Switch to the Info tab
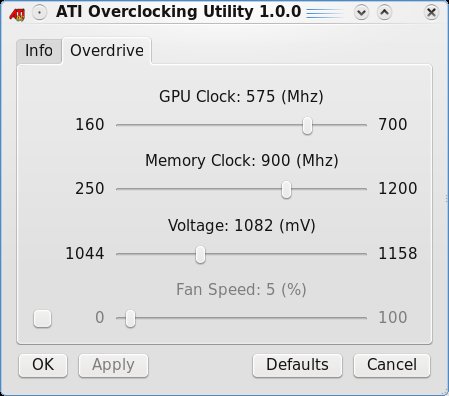 click(39, 51)
